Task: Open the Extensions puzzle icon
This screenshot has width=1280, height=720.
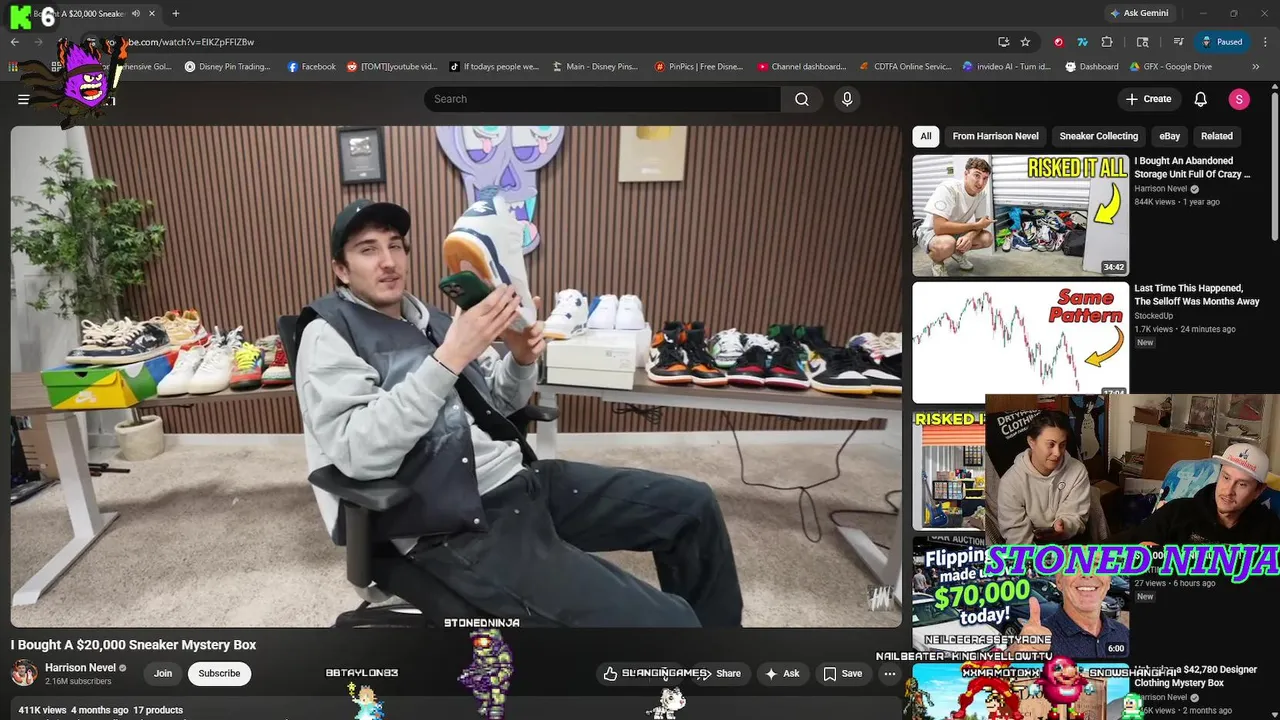Action: point(1107,42)
